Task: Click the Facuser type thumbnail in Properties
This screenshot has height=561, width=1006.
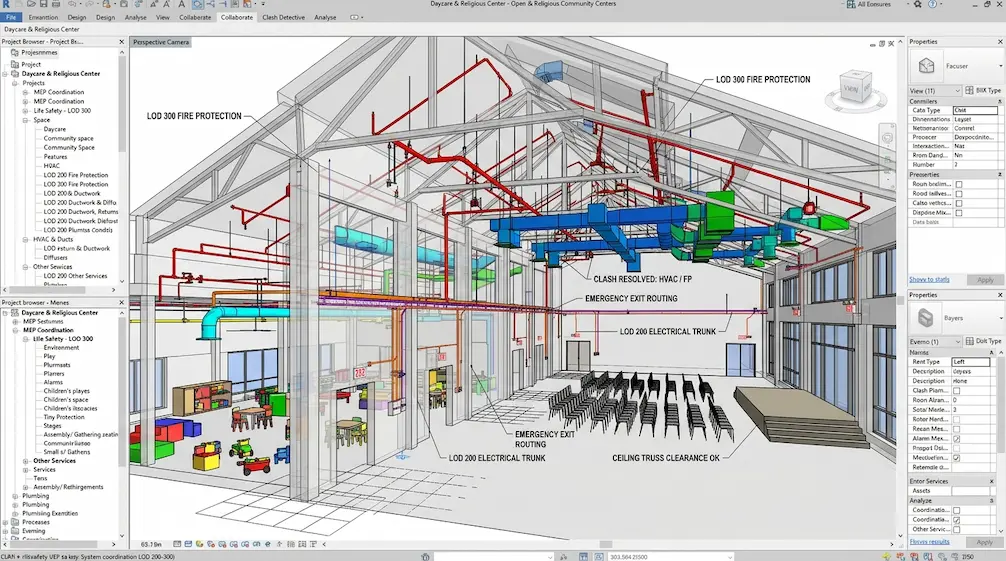Action: click(926, 65)
